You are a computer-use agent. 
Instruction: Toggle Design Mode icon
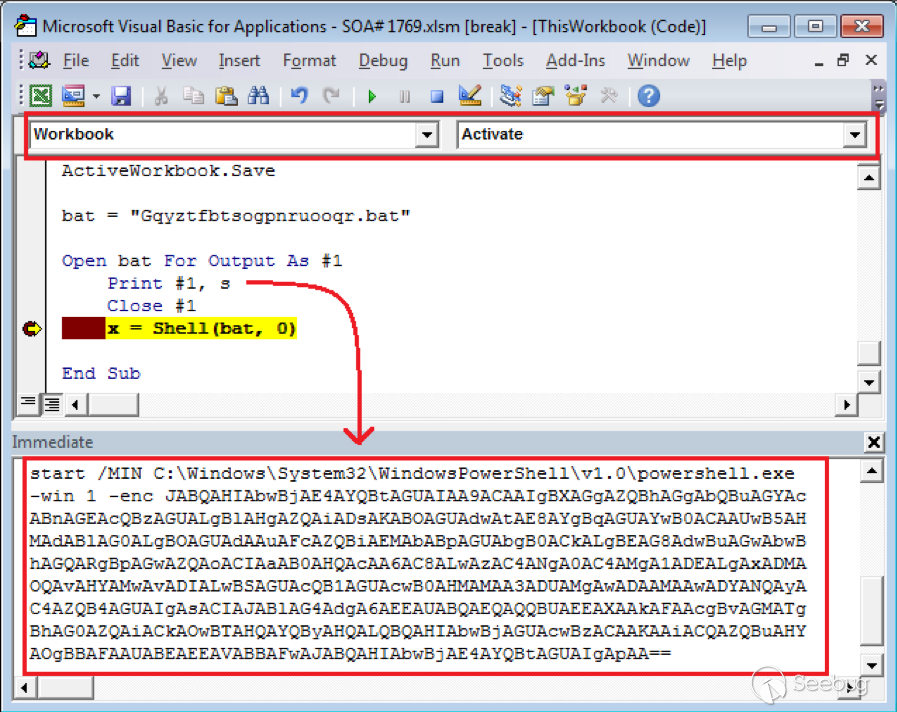pyautogui.click(x=470, y=96)
